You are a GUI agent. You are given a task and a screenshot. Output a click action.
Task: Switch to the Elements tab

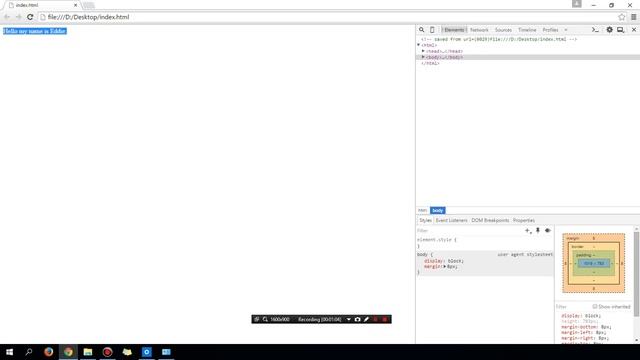click(454, 30)
